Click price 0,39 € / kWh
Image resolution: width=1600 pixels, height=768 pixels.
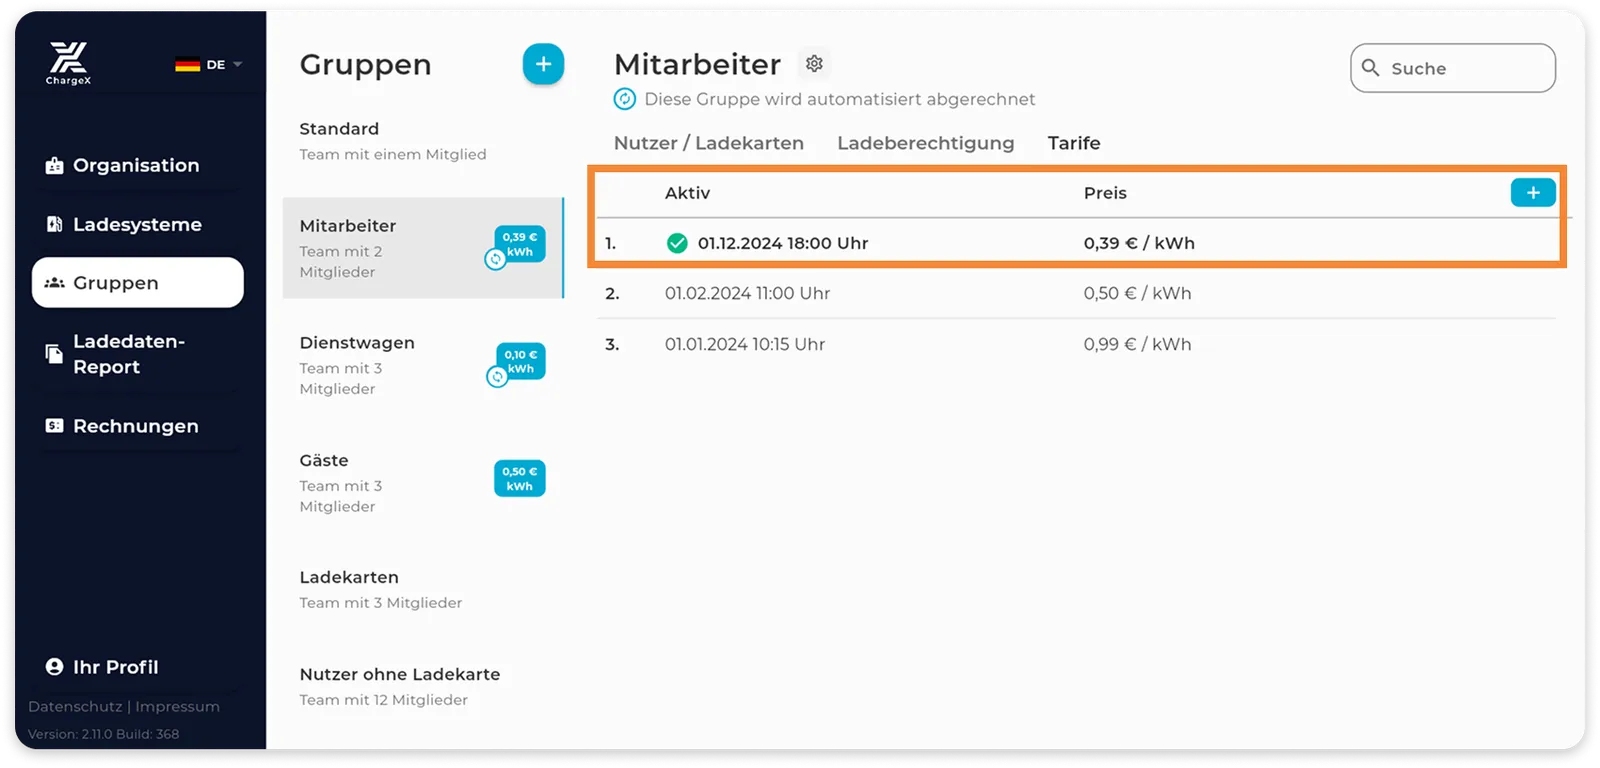(x=1139, y=243)
